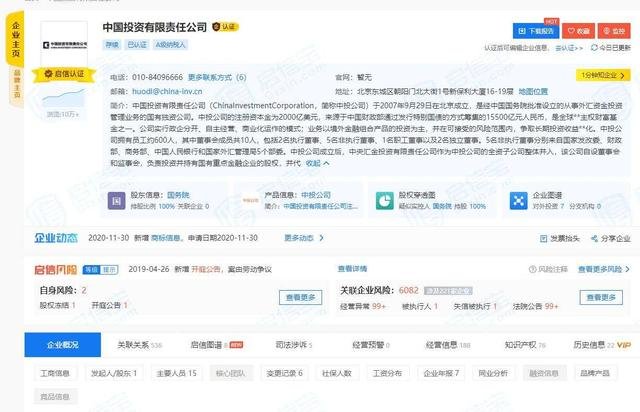640x412 pixels.
Task: Open 更多联系方式 (6) link
Action: 217,77
